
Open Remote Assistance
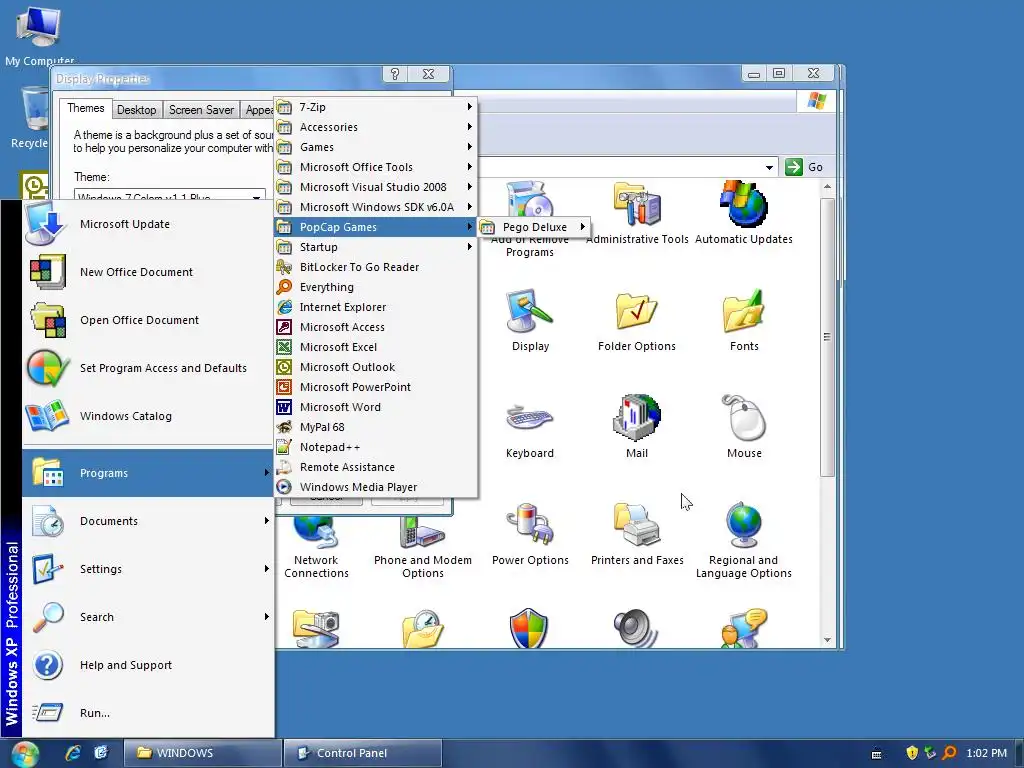376,467
